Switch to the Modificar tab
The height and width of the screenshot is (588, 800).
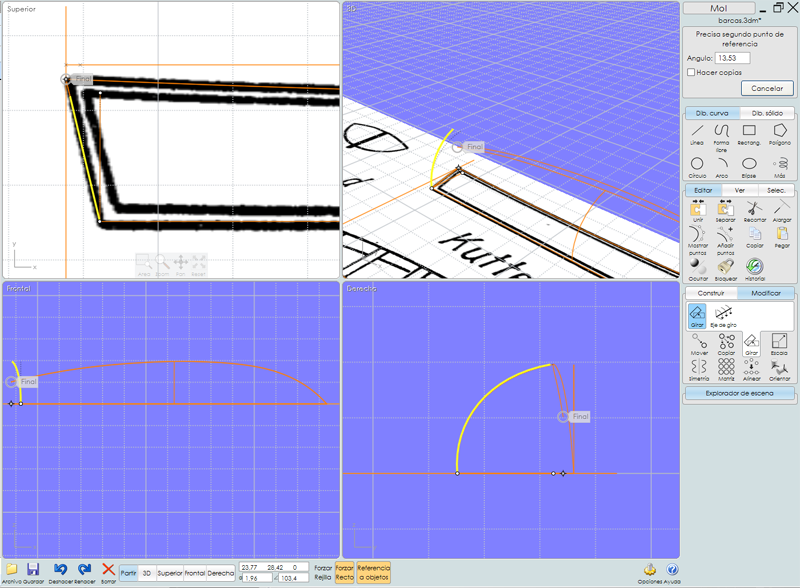766,293
